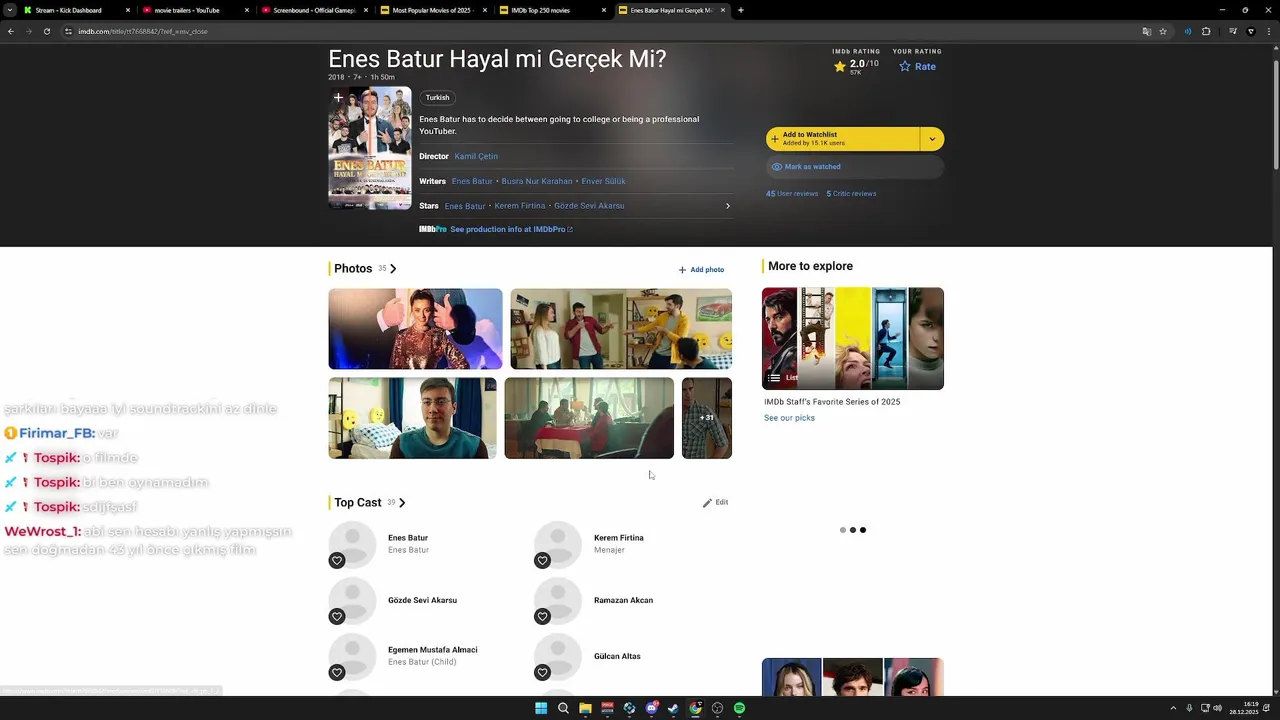Favorite Enes Batur with the heart icon
Screen dimensions: 1280x720
point(337,560)
